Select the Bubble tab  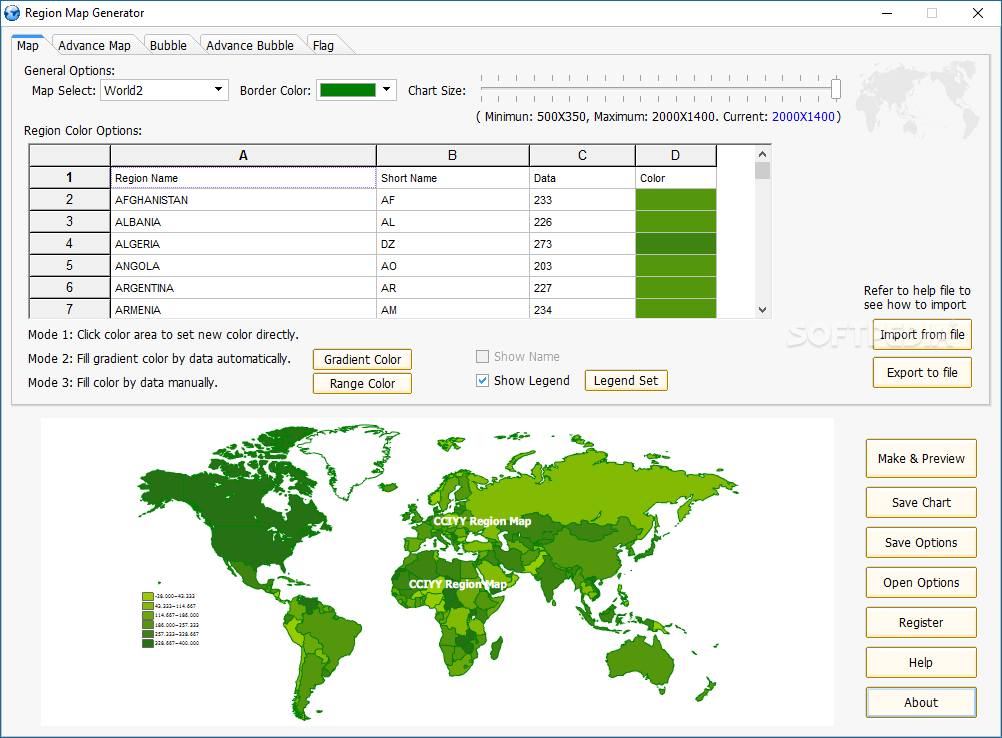coord(168,45)
